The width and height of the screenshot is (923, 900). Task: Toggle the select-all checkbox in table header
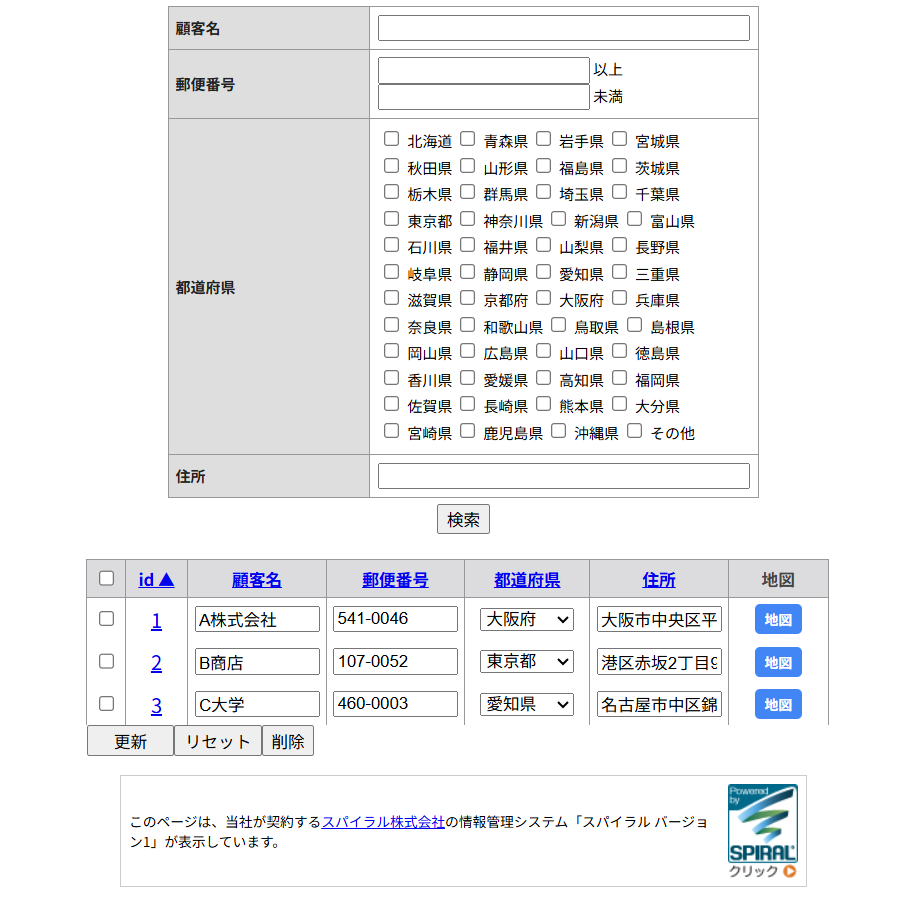pyautogui.click(x=106, y=578)
